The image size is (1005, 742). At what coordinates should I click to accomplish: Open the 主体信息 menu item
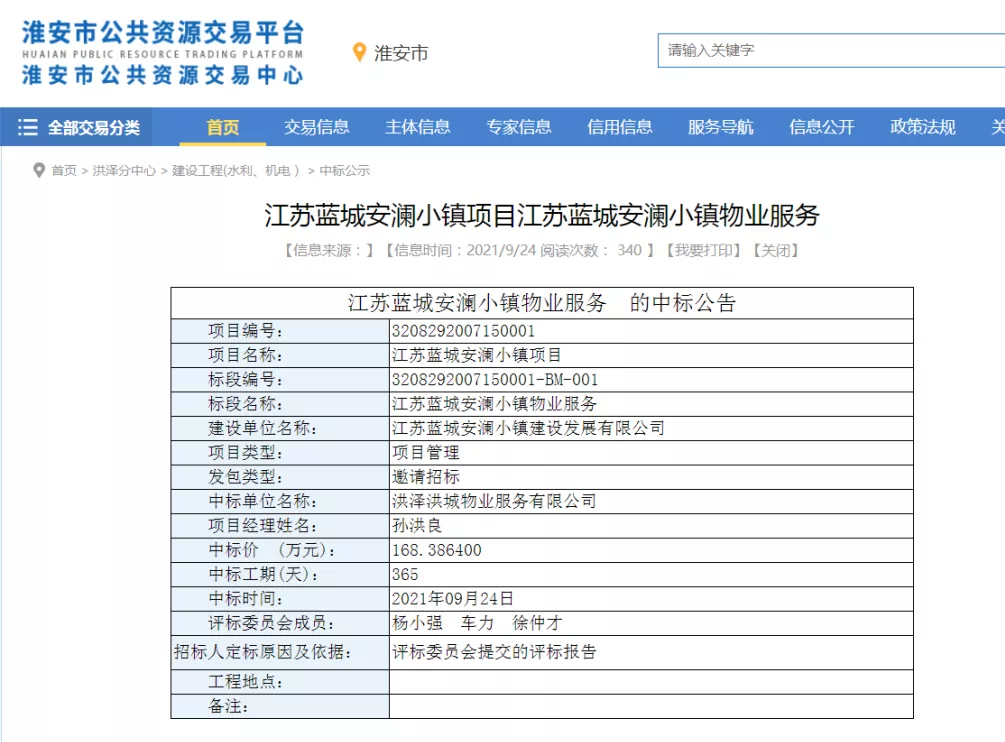418,127
